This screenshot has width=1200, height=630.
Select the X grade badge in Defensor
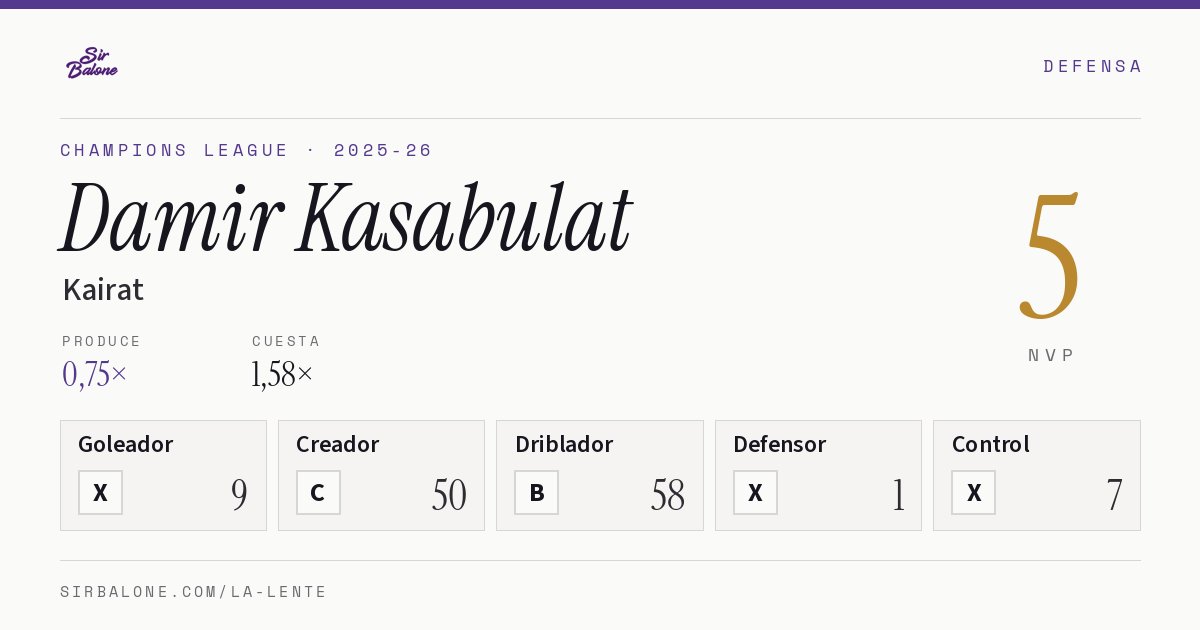[x=755, y=492]
